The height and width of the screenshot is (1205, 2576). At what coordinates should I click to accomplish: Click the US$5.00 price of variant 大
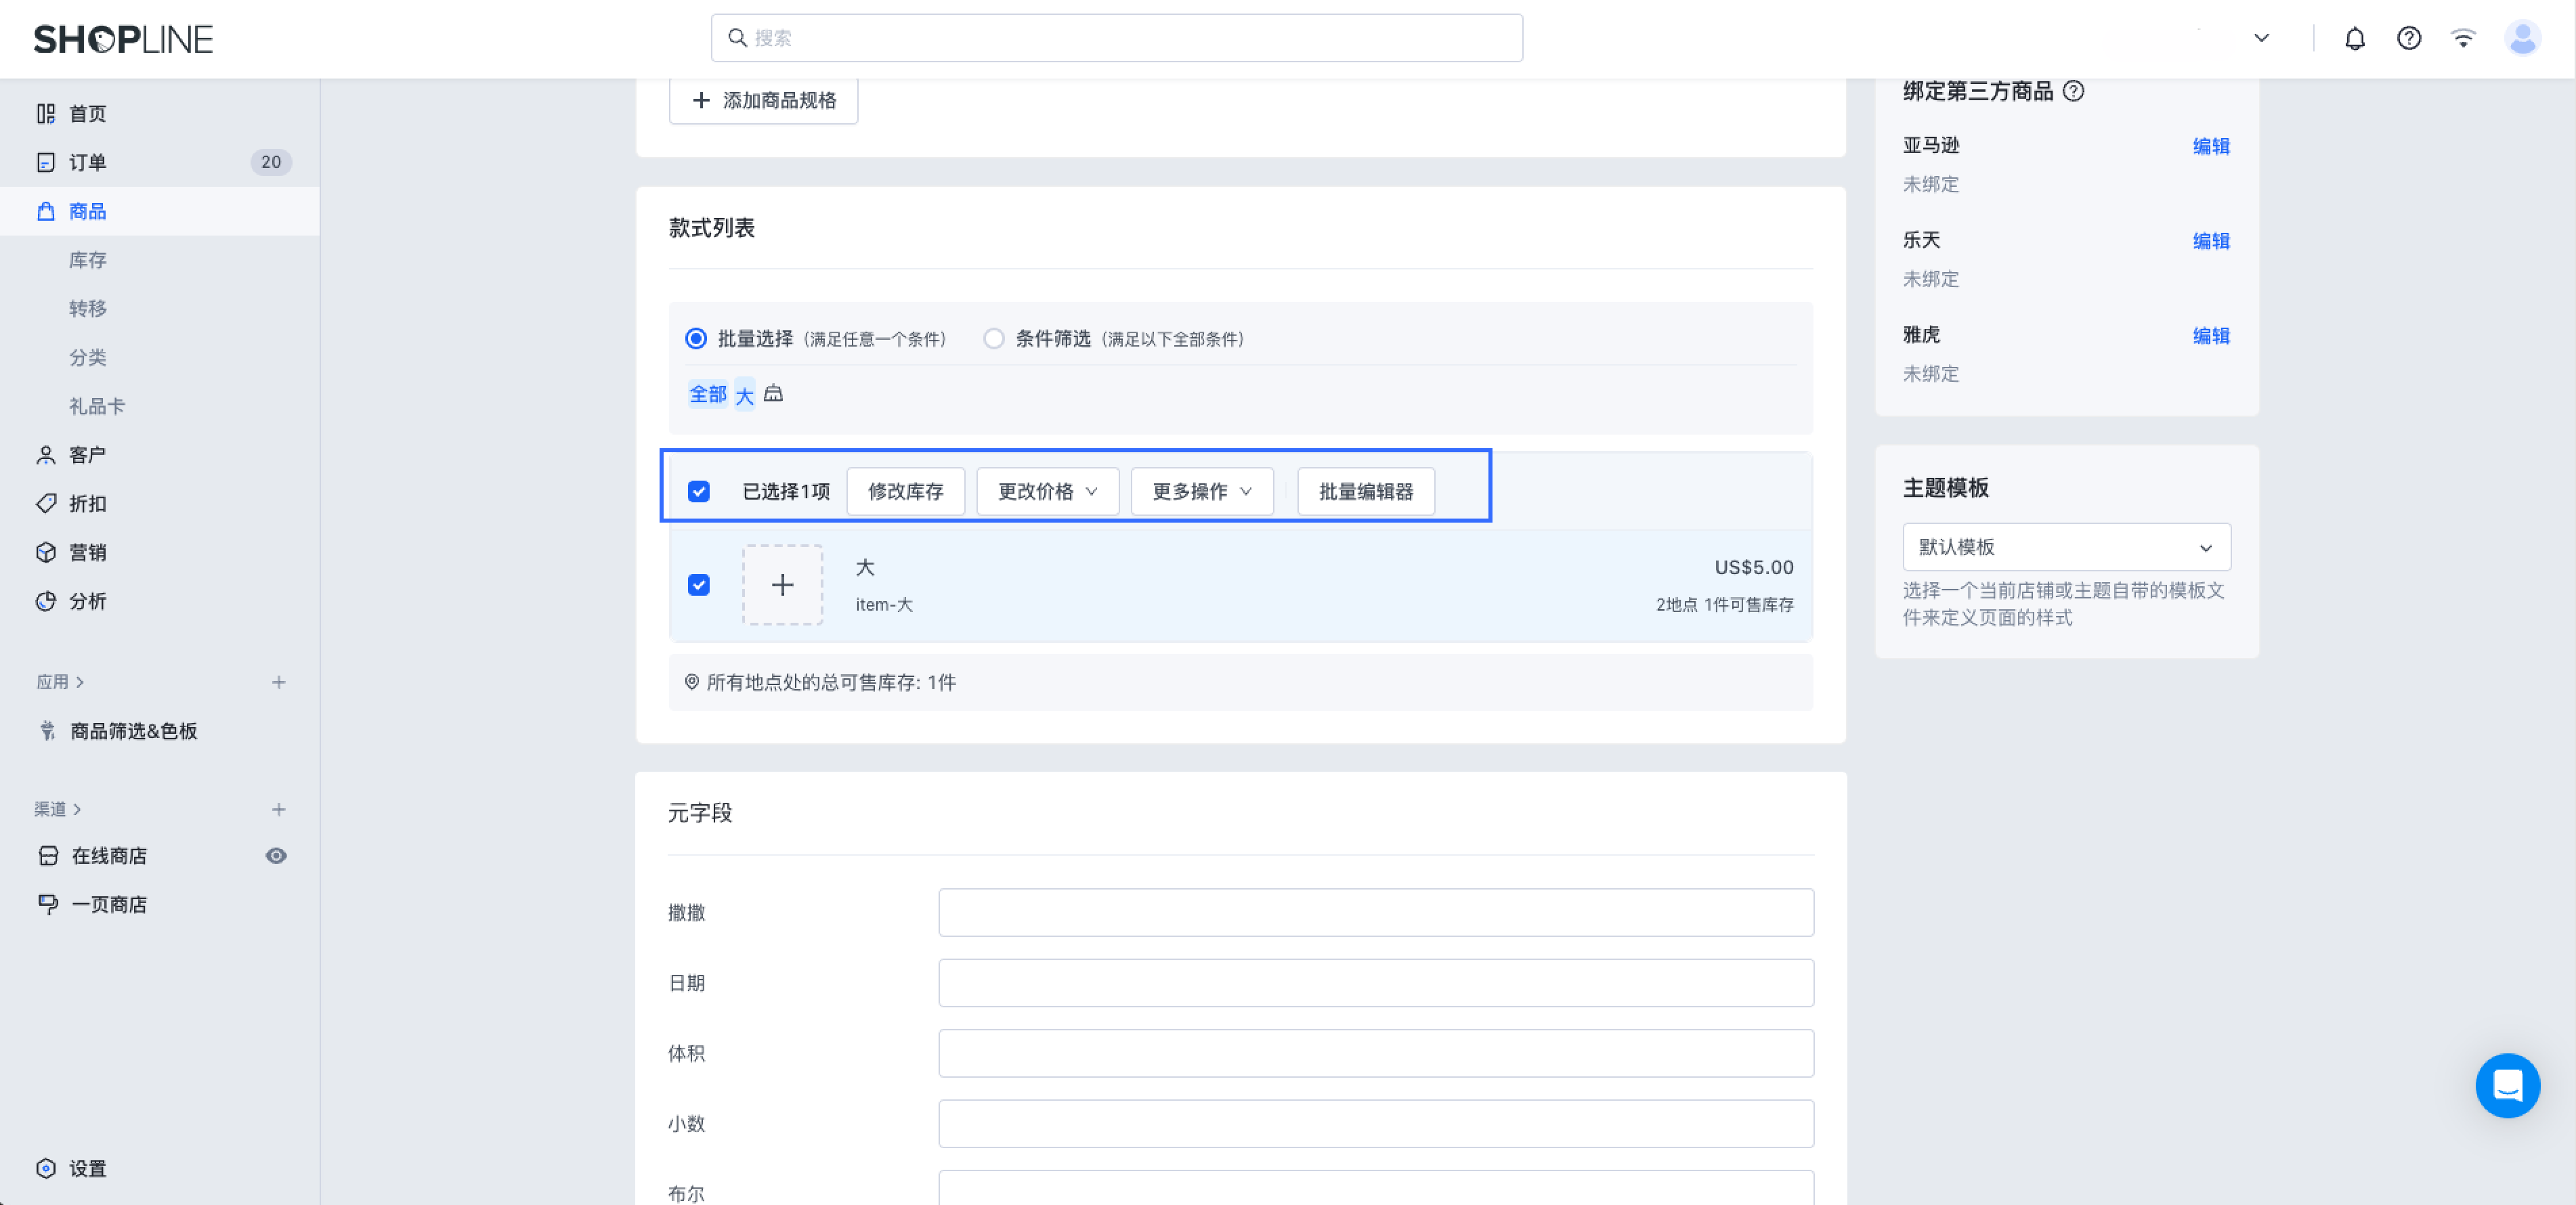point(1754,567)
